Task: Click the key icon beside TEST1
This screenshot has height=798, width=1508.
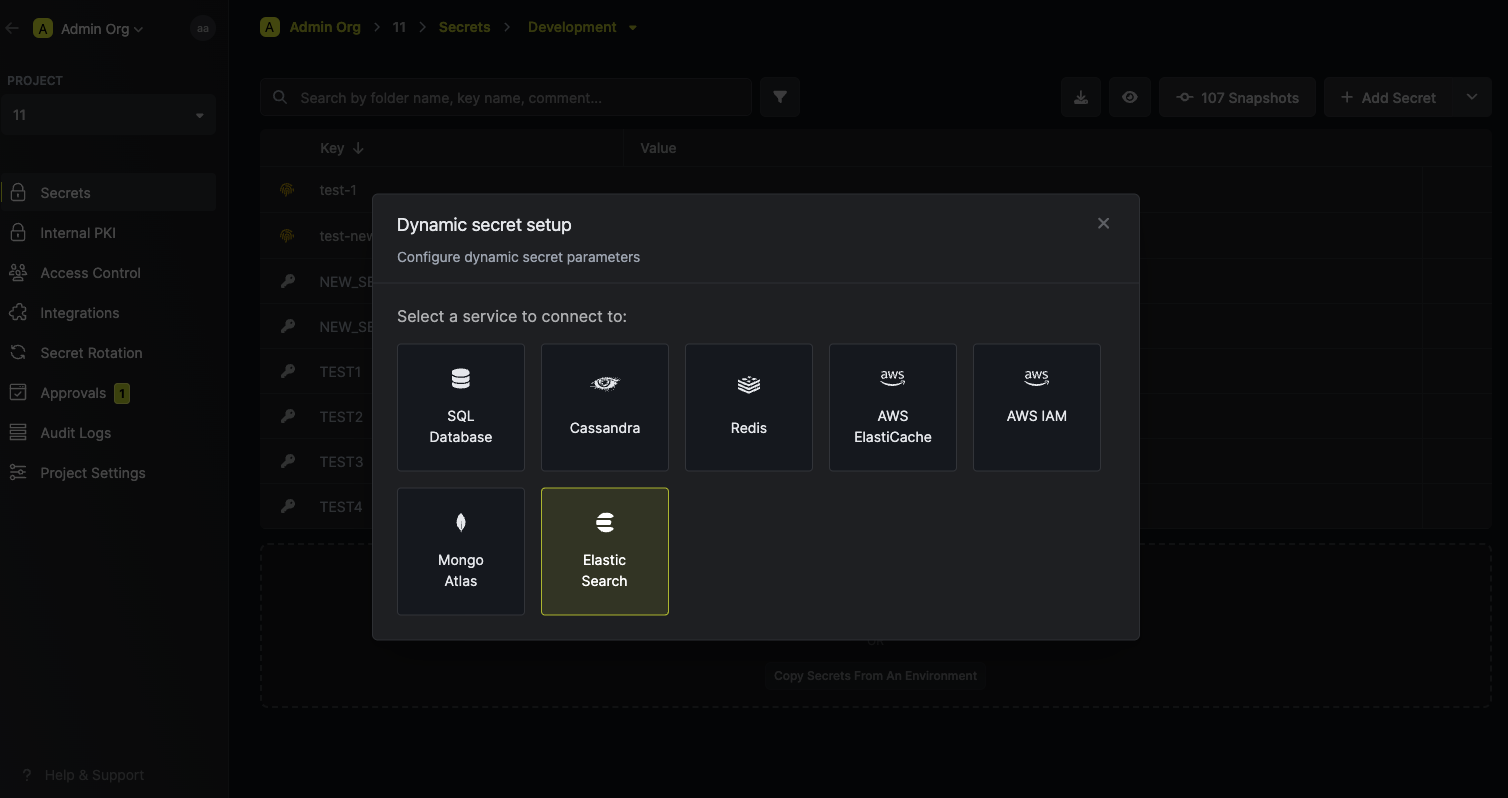Action: 288,371
